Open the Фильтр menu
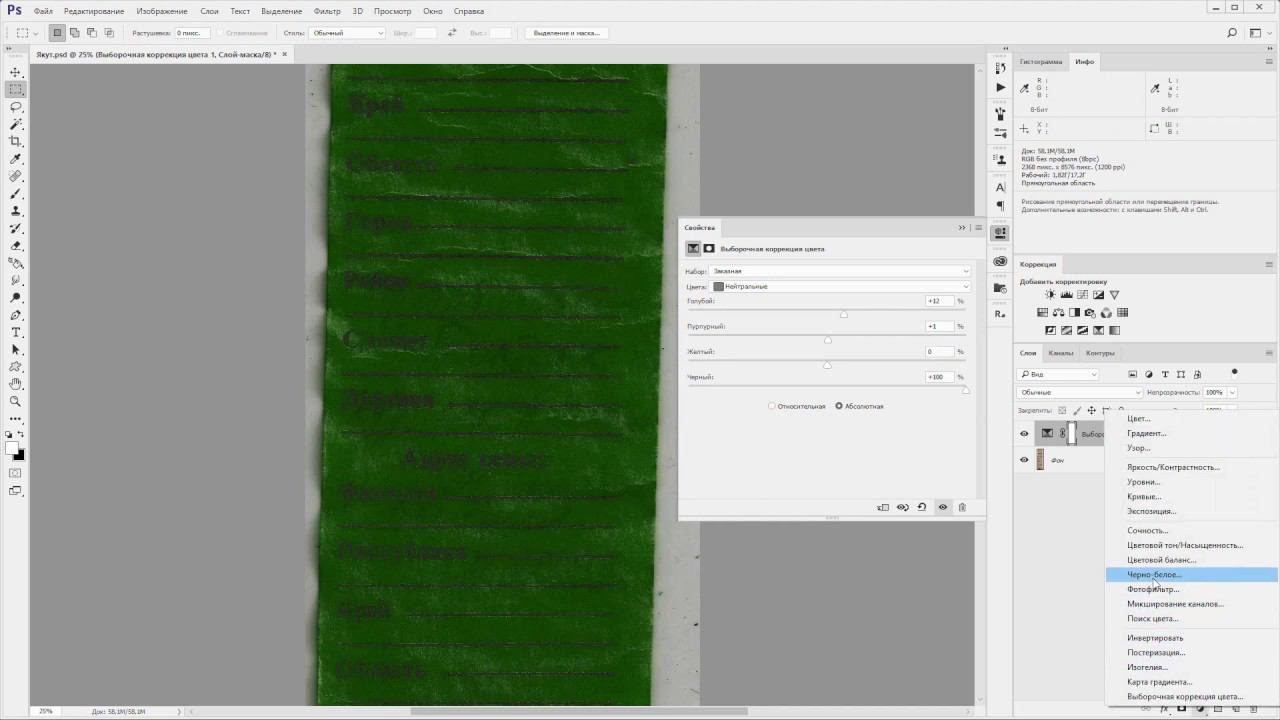This screenshot has height=720, width=1280. pyautogui.click(x=327, y=11)
